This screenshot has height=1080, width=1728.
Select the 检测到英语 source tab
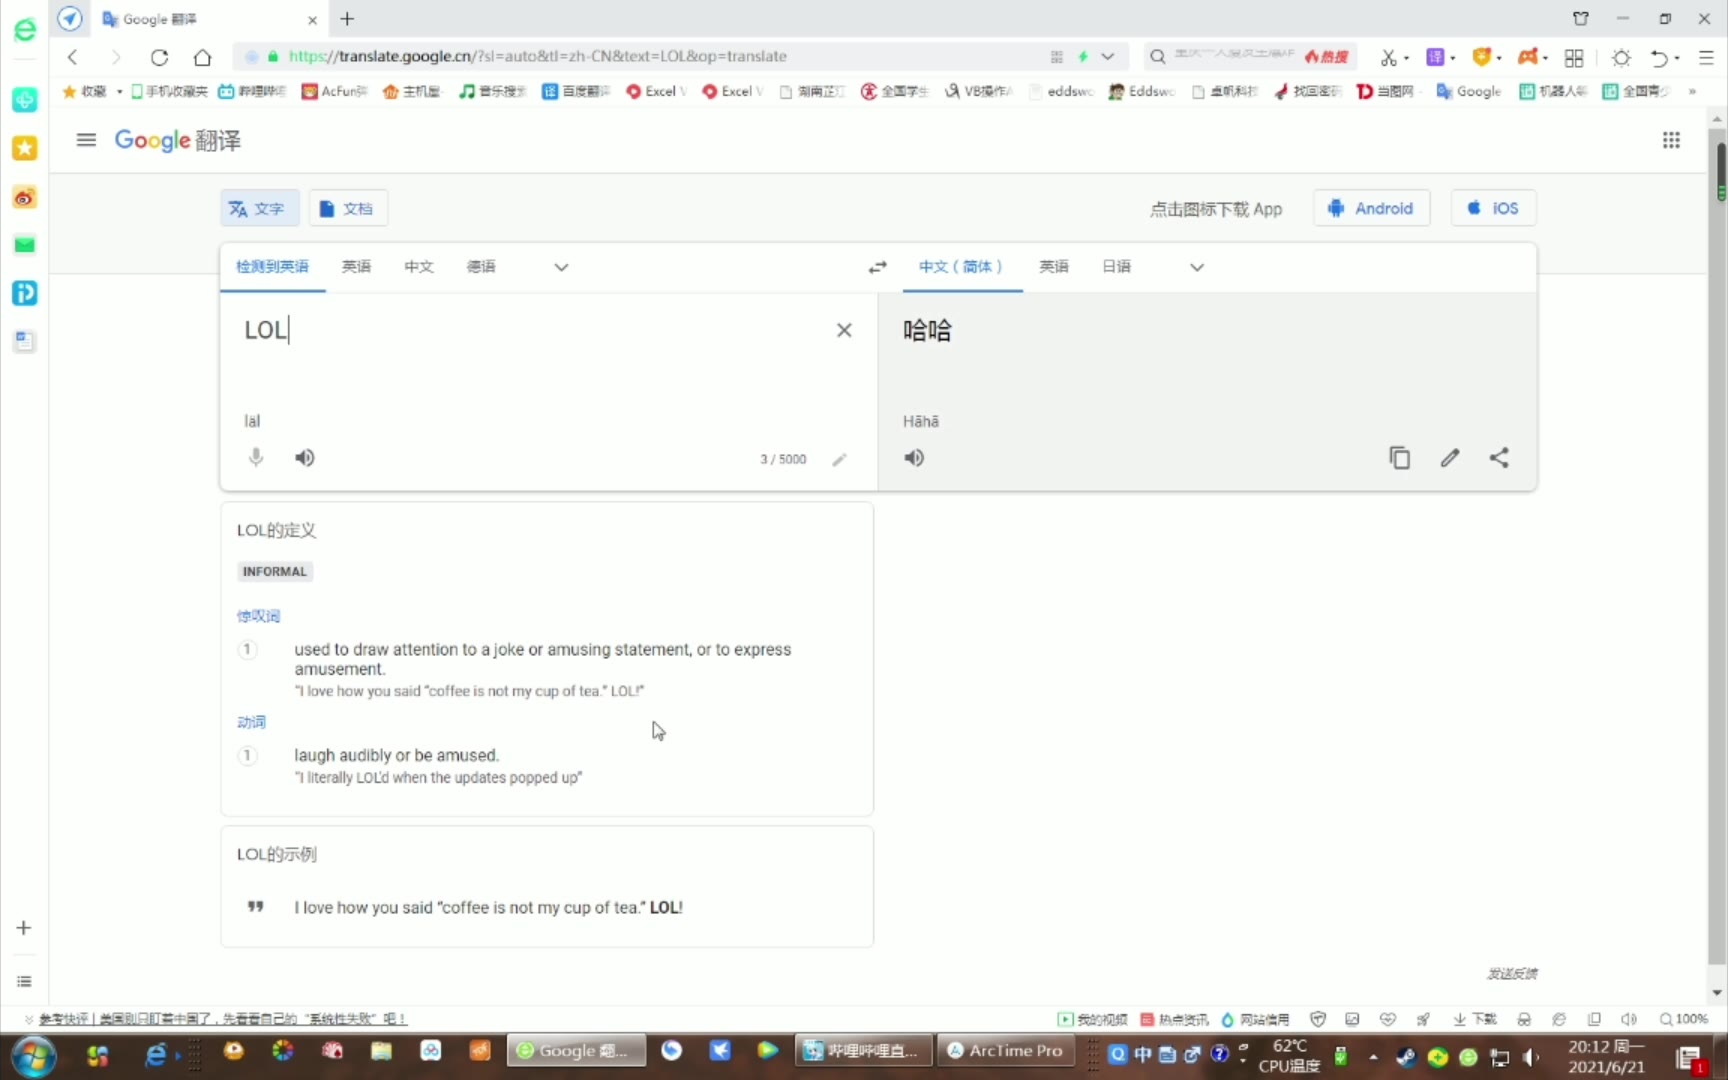click(272, 267)
